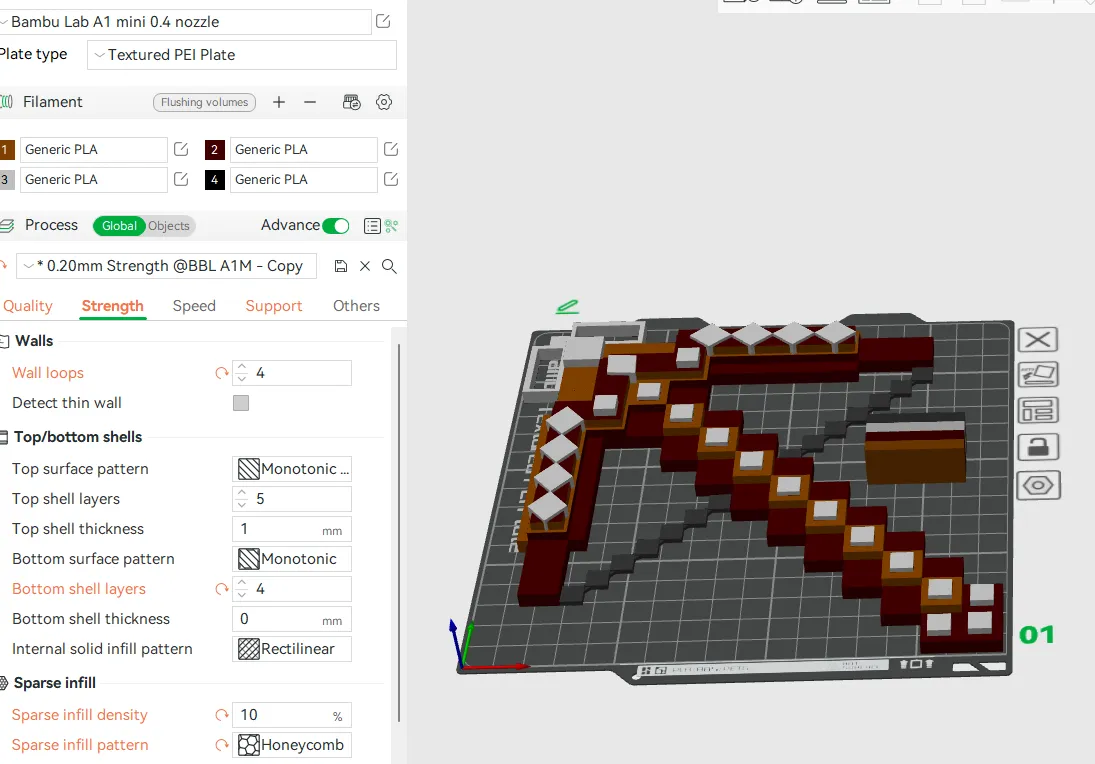This screenshot has width=1095, height=764.
Task: Sync filament list from AMS icon
Action: pos(351,101)
